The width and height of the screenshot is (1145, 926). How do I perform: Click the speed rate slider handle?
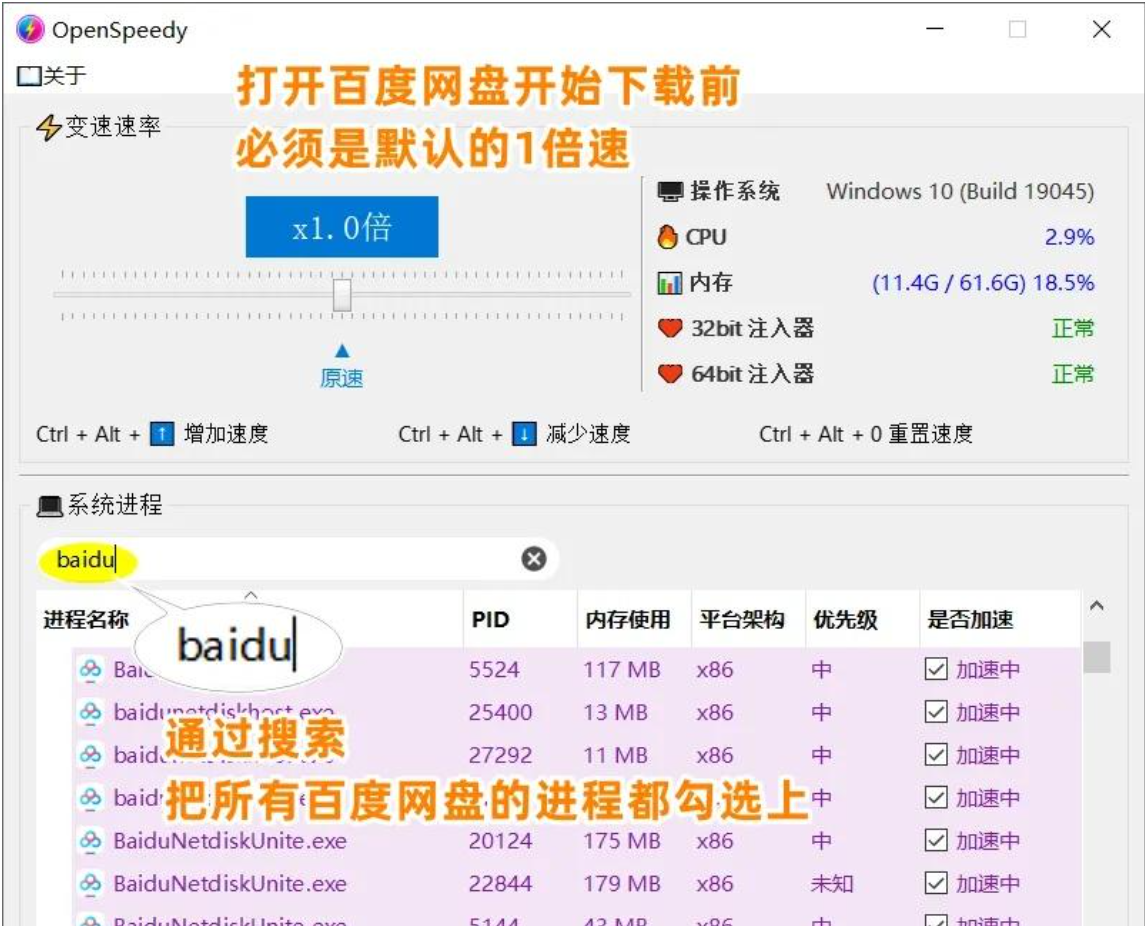click(342, 295)
